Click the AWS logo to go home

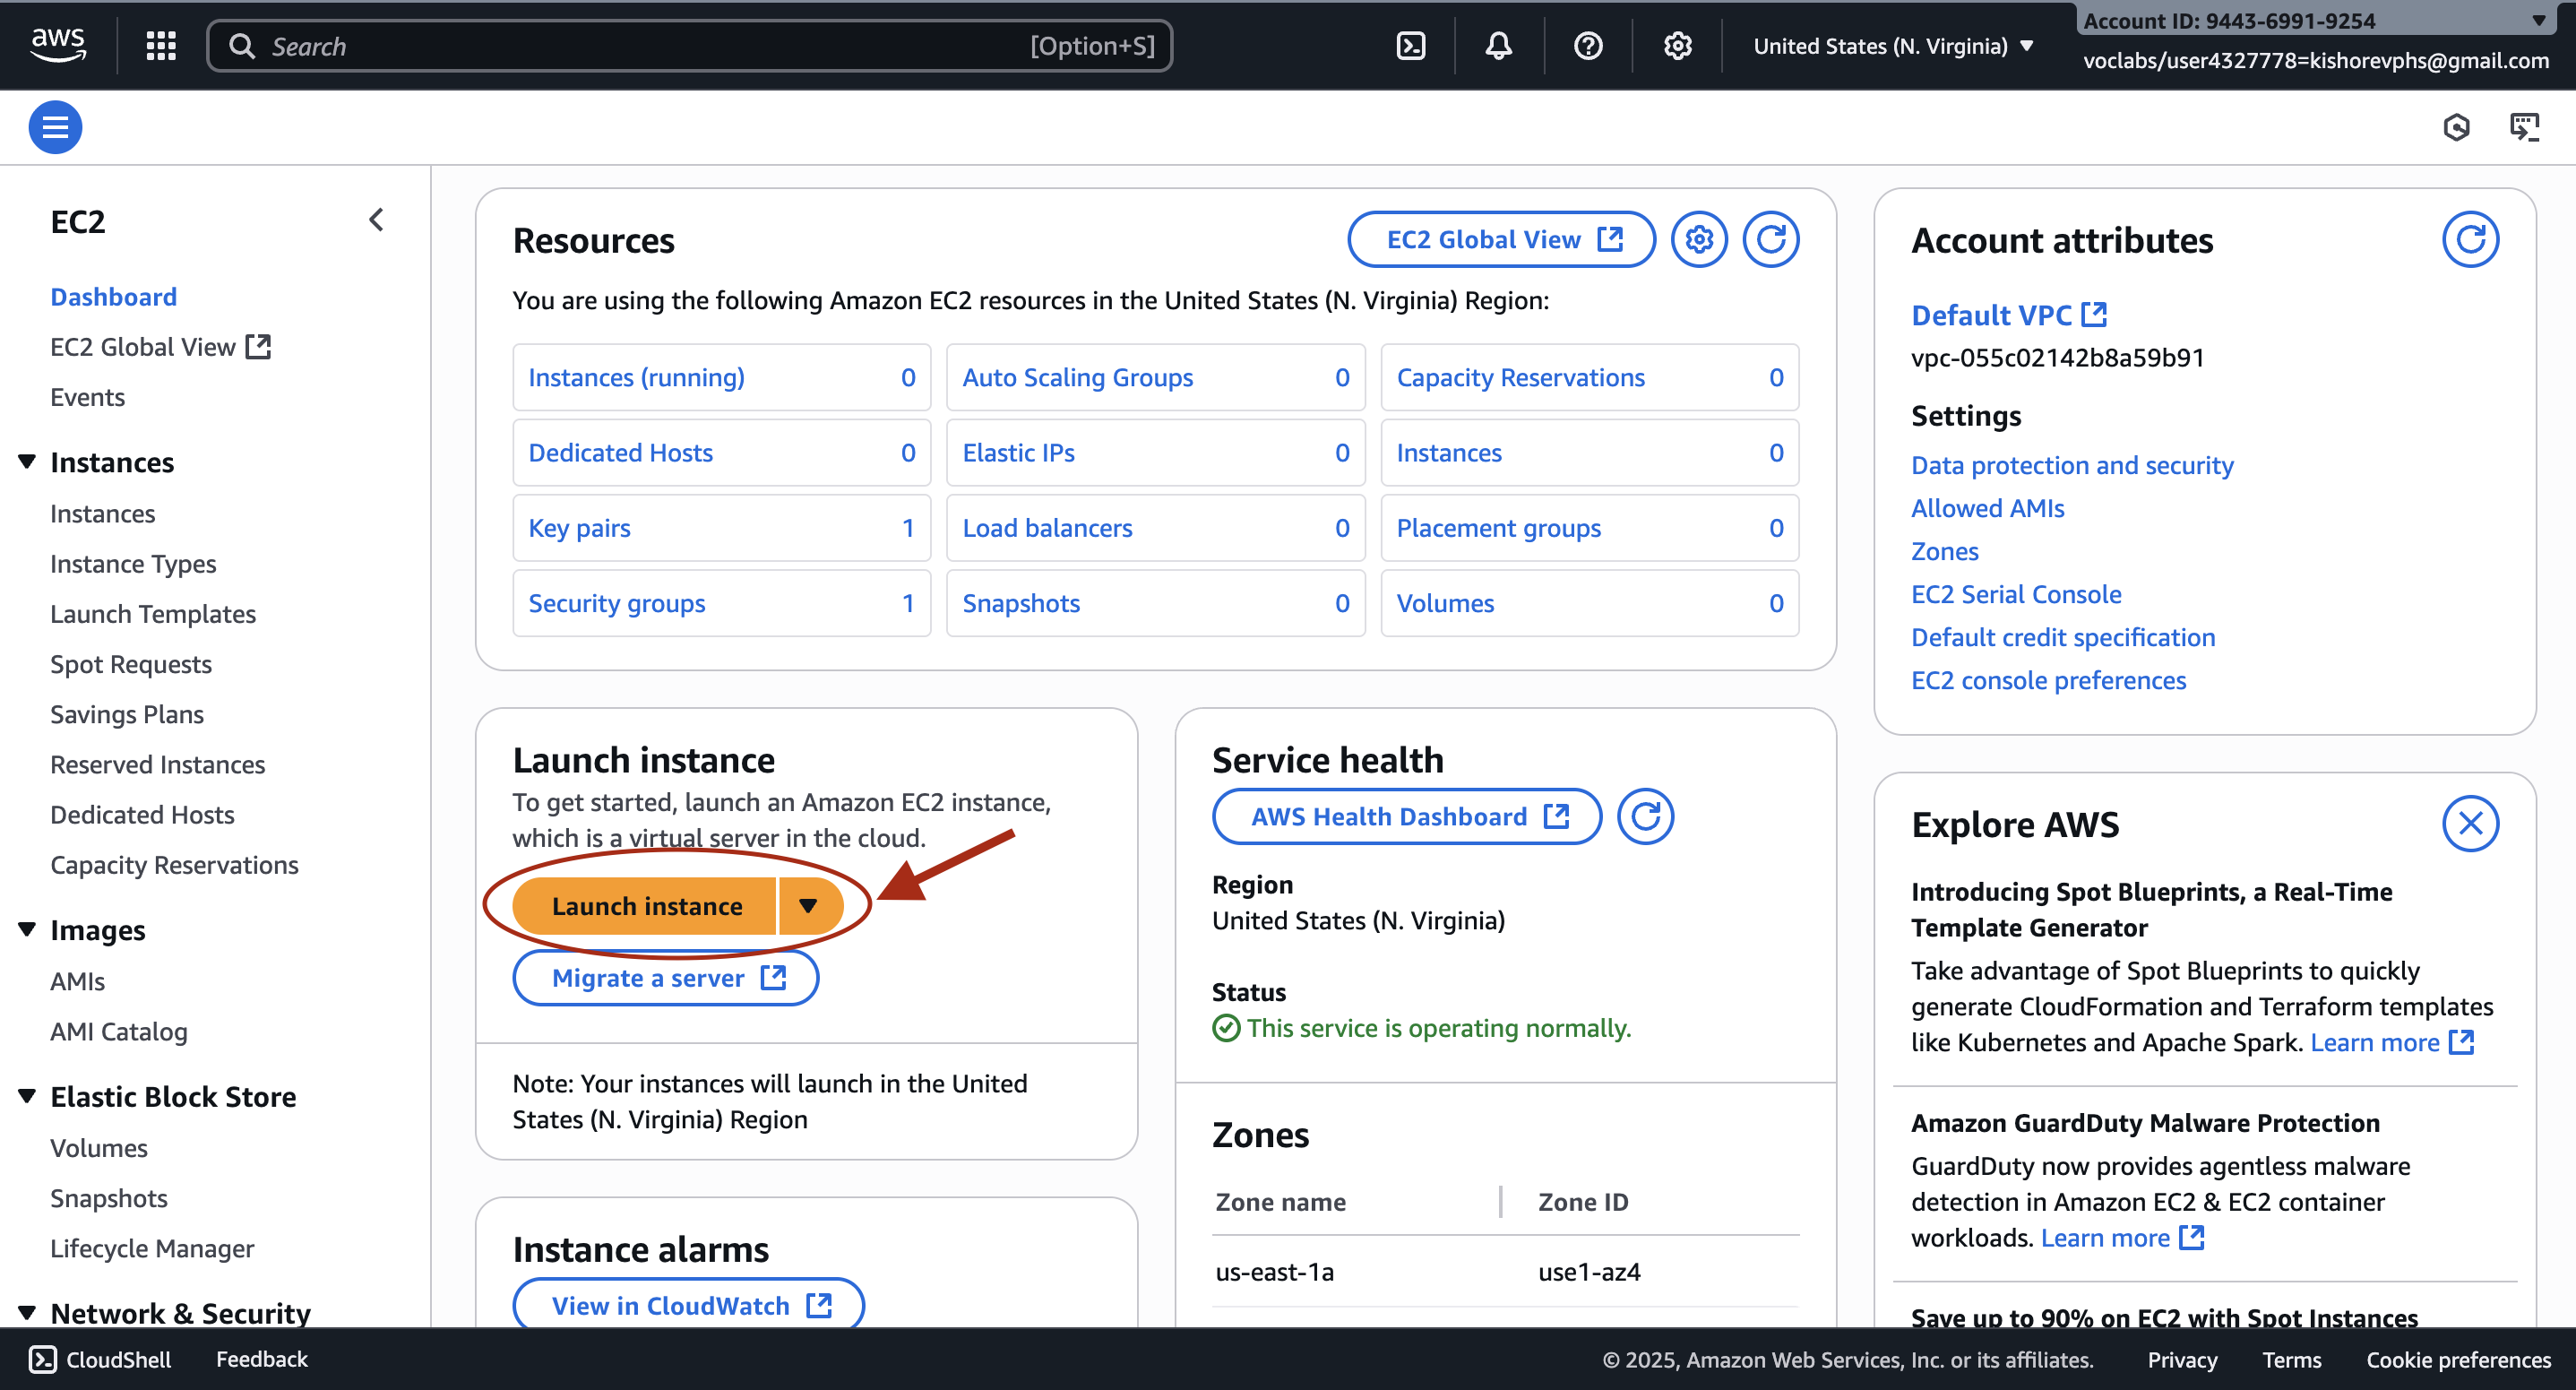(x=57, y=44)
